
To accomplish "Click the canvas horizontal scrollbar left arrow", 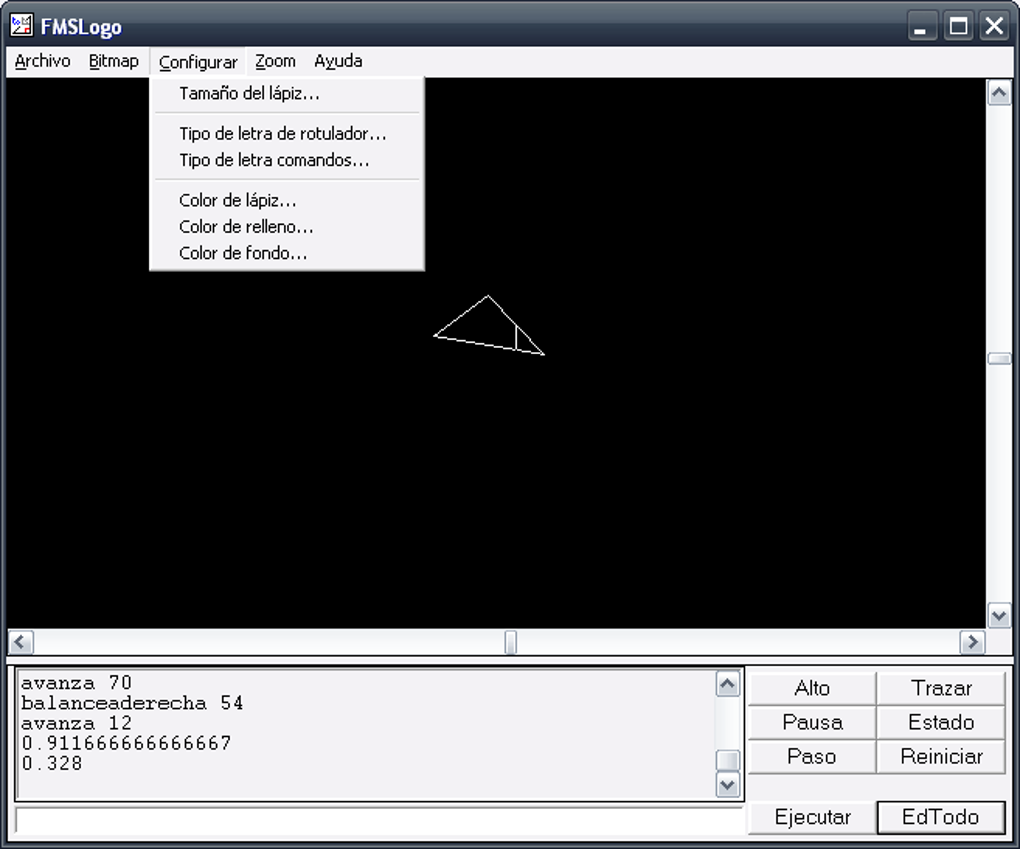I will (x=20, y=642).
